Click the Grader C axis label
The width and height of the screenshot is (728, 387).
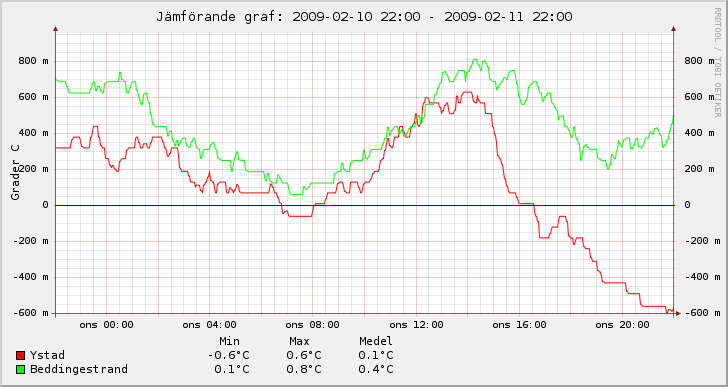pyautogui.click(x=16, y=172)
